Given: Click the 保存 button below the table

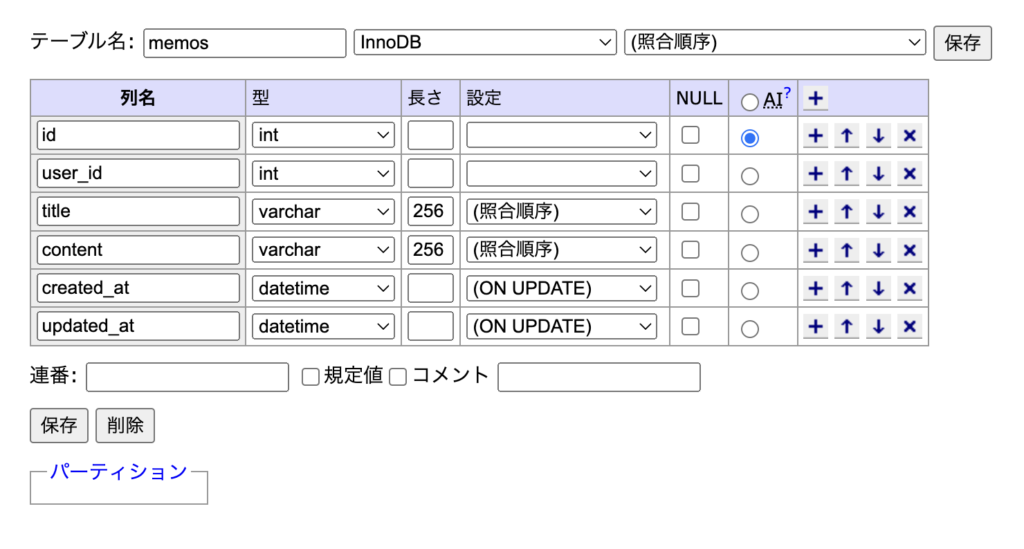Looking at the screenshot, I should (x=59, y=426).
